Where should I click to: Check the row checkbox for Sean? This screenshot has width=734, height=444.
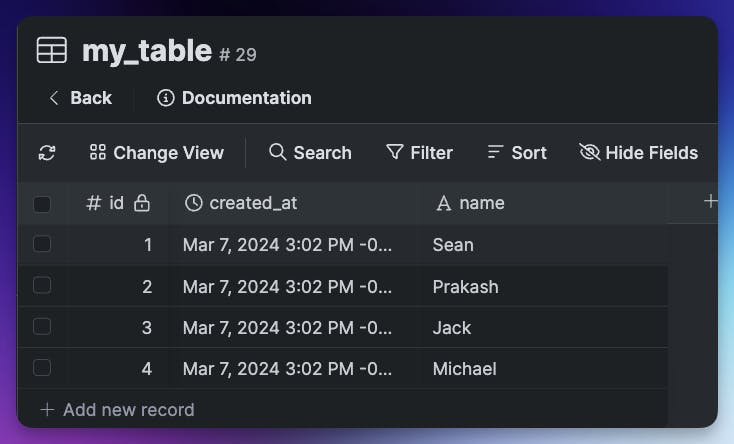pyautogui.click(x=42, y=244)
